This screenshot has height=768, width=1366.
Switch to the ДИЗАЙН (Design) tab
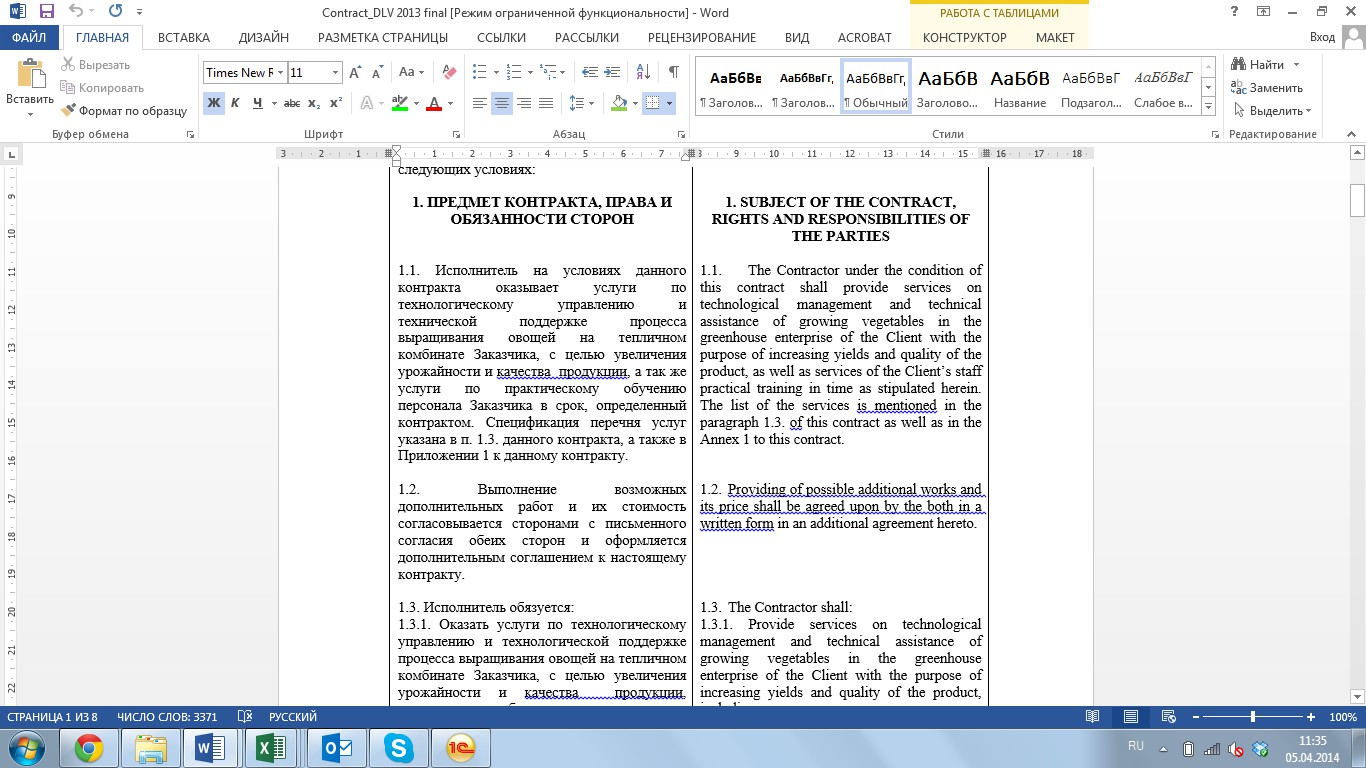point(264,38)
